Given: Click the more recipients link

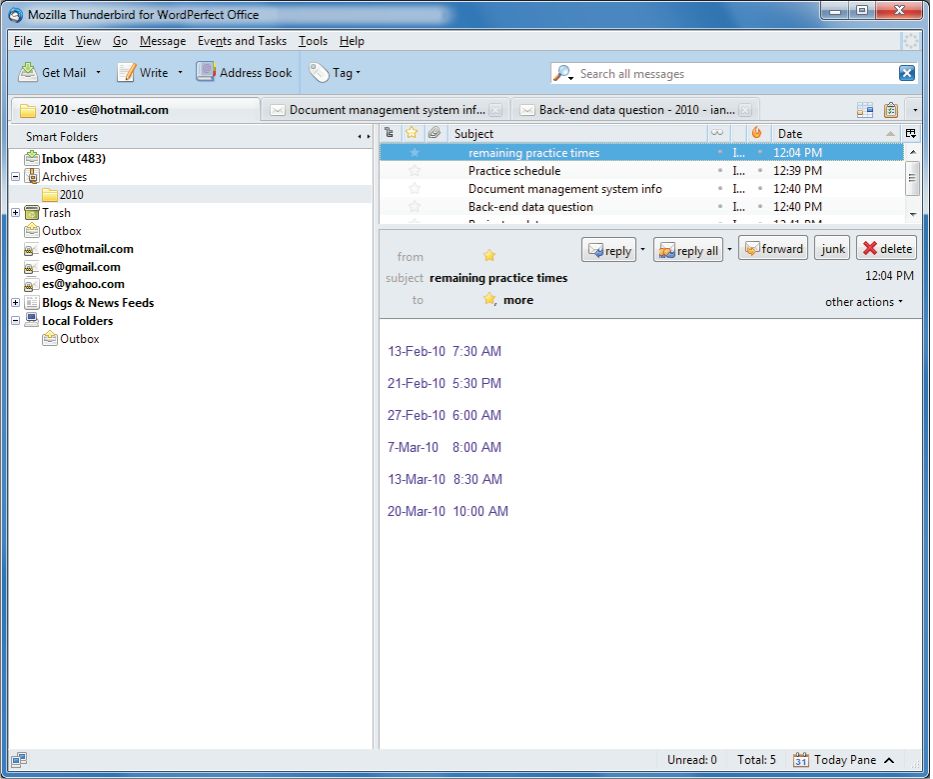Looking at the screenshot, I should click(518, 300).
